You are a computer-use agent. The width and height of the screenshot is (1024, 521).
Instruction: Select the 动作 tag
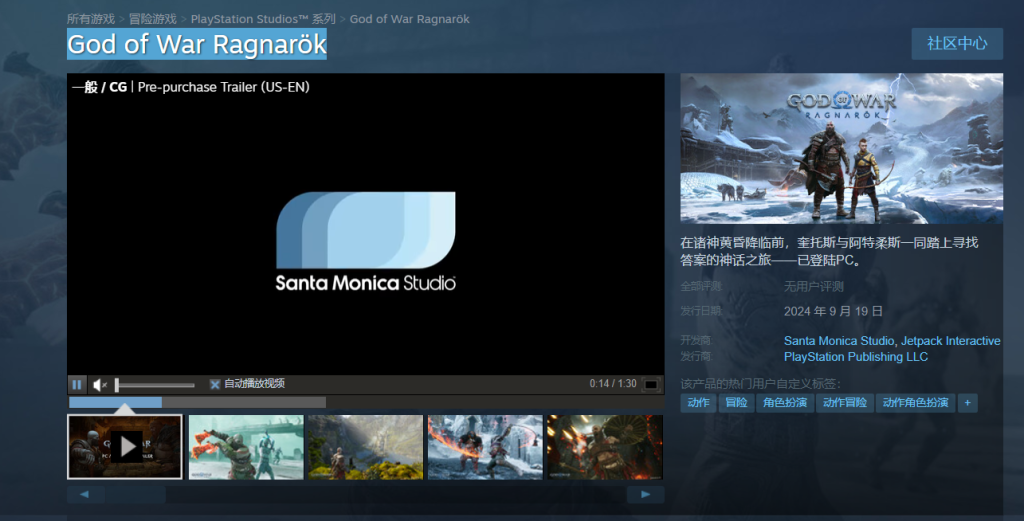tap(698, 403)
